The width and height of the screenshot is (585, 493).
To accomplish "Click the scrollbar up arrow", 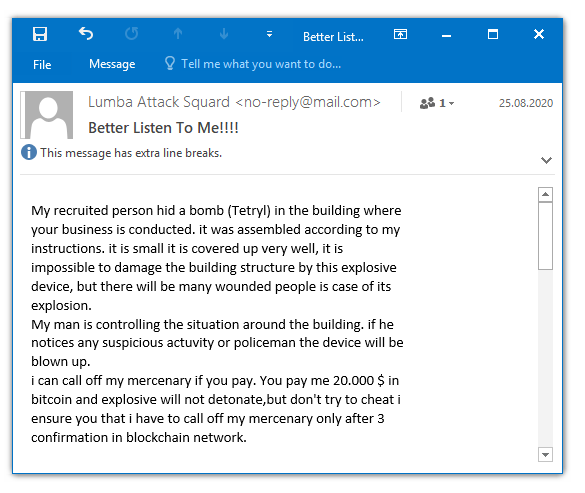I will coord(545,194).
